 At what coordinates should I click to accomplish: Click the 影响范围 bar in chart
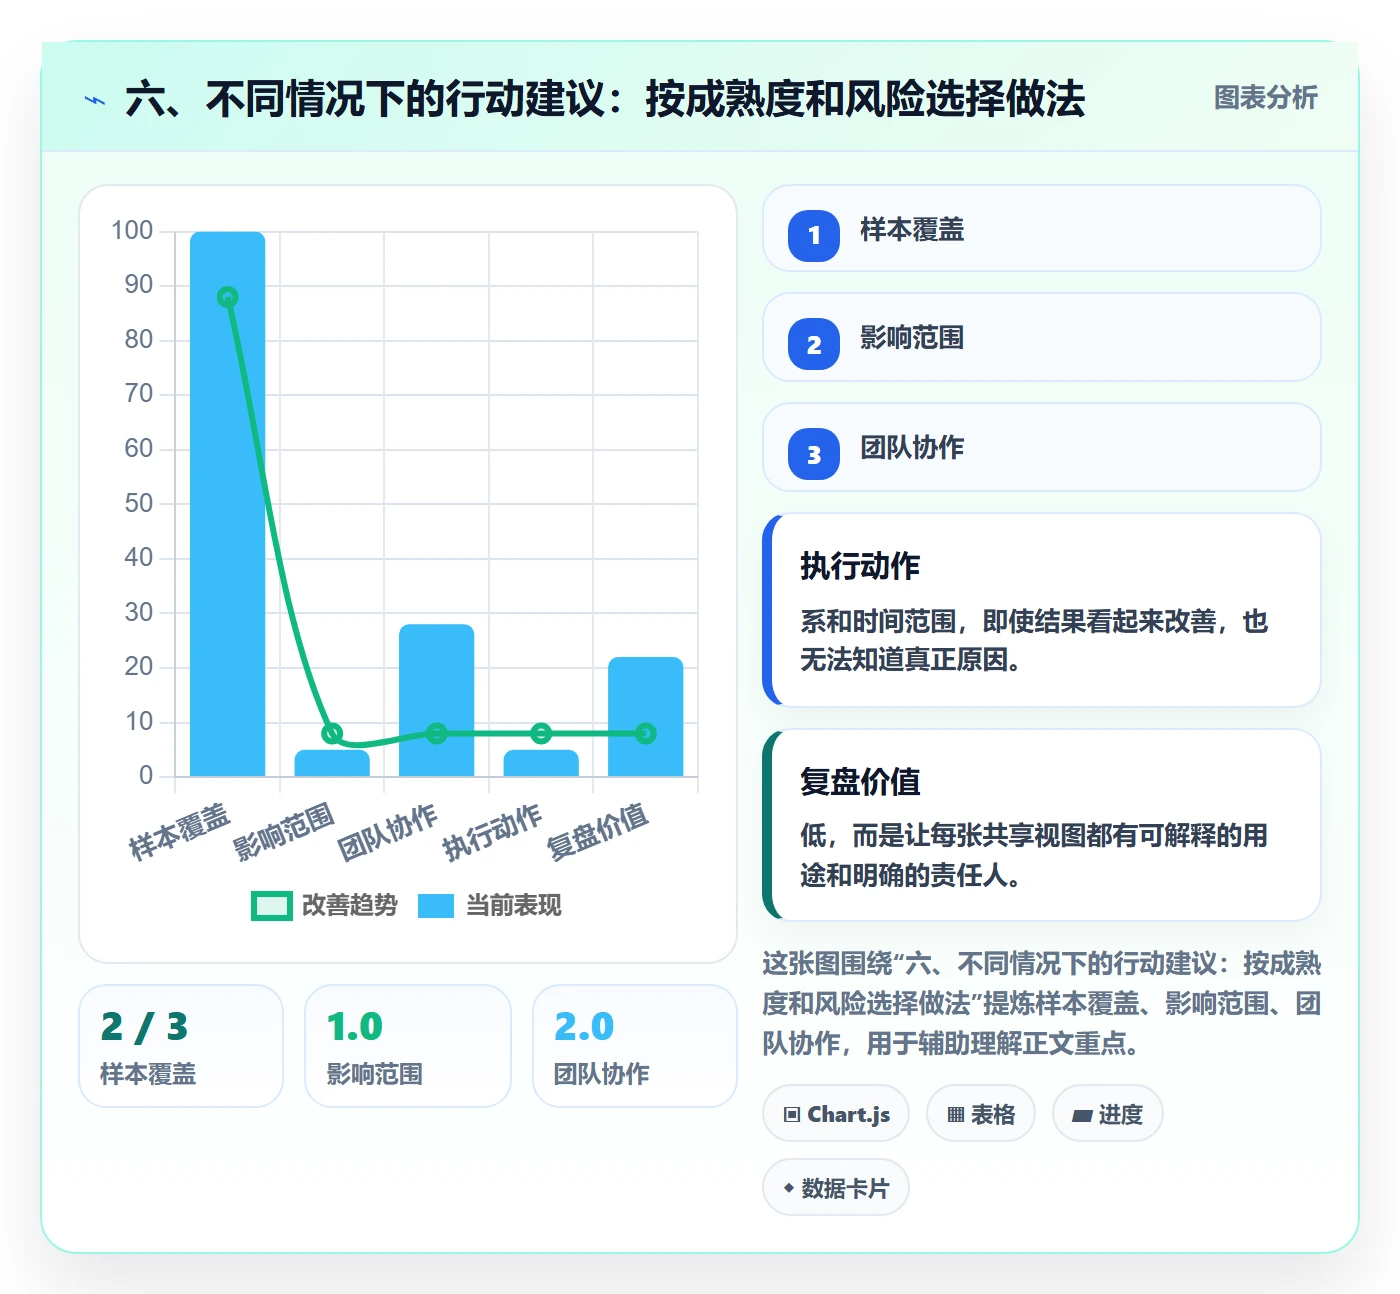pyautogui.click(x=332, y=763)
